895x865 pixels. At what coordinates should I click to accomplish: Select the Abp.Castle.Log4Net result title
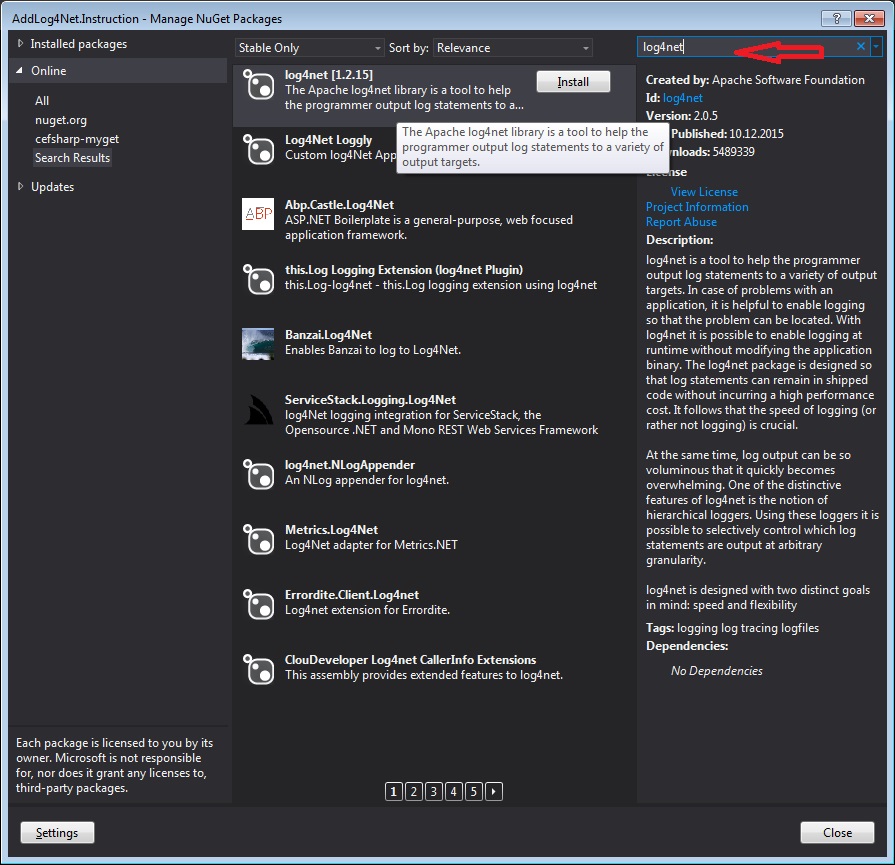[x=339, y=205]
